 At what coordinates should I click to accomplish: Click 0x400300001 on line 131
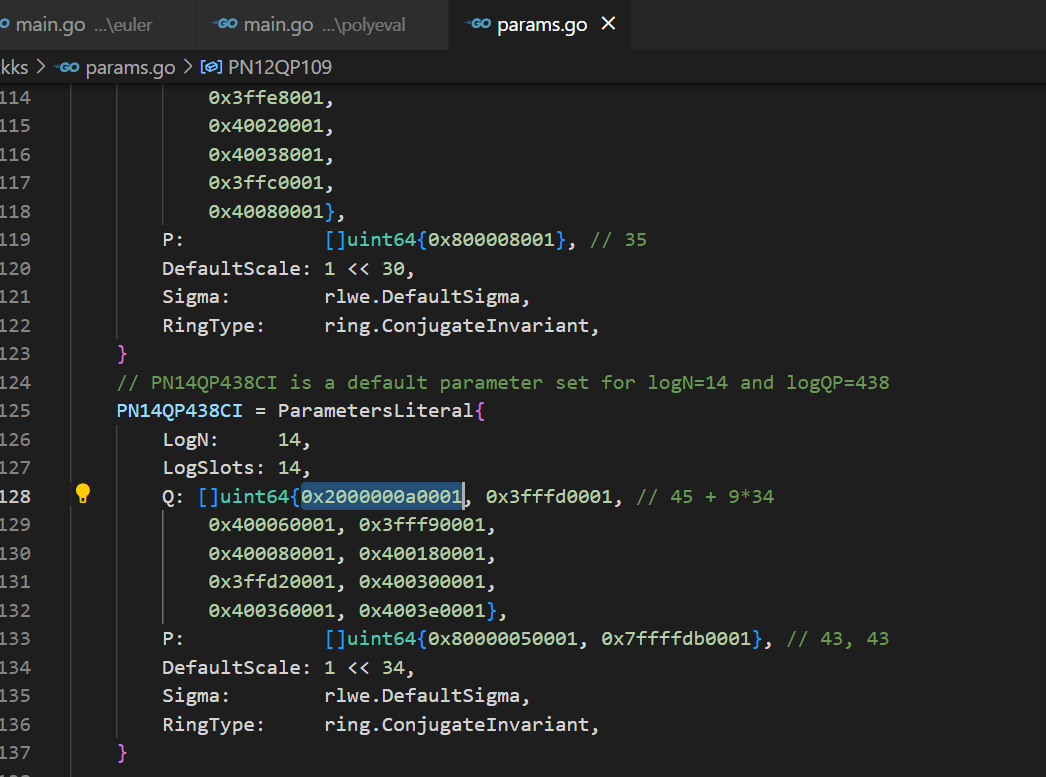tap(422, 582)
